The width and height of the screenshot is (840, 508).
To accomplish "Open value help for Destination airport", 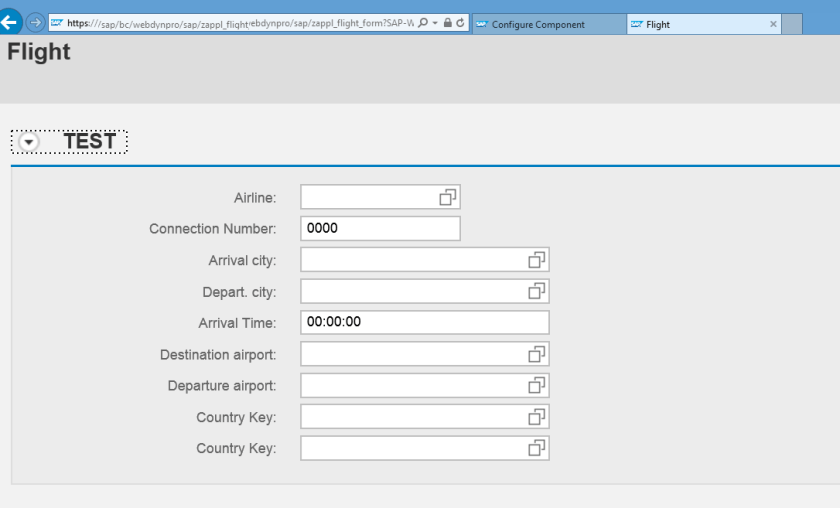I will (x=537, y=354).
